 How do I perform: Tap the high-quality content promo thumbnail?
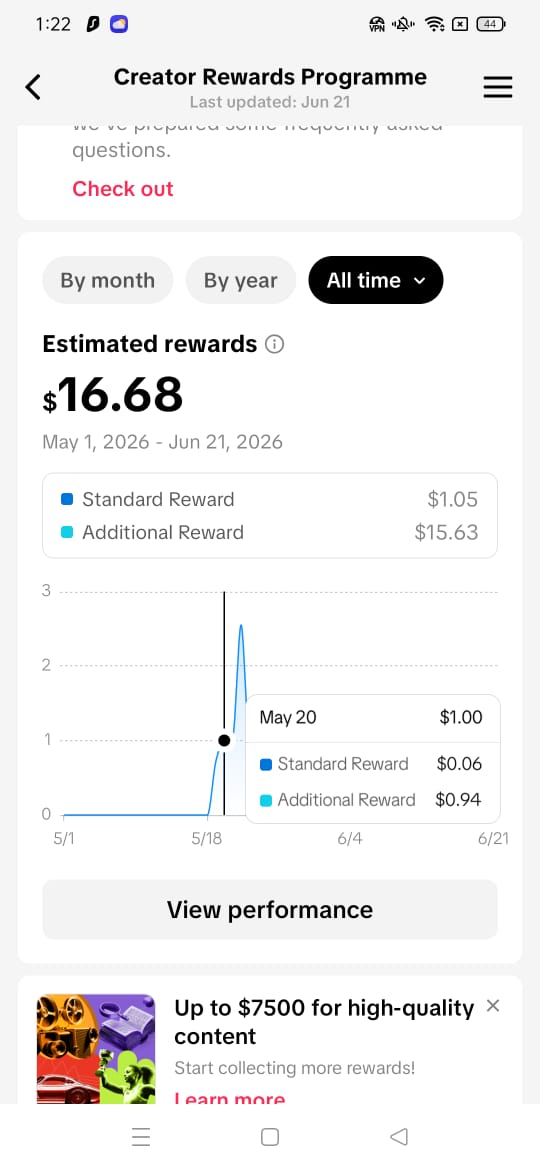coord(96,1048)
